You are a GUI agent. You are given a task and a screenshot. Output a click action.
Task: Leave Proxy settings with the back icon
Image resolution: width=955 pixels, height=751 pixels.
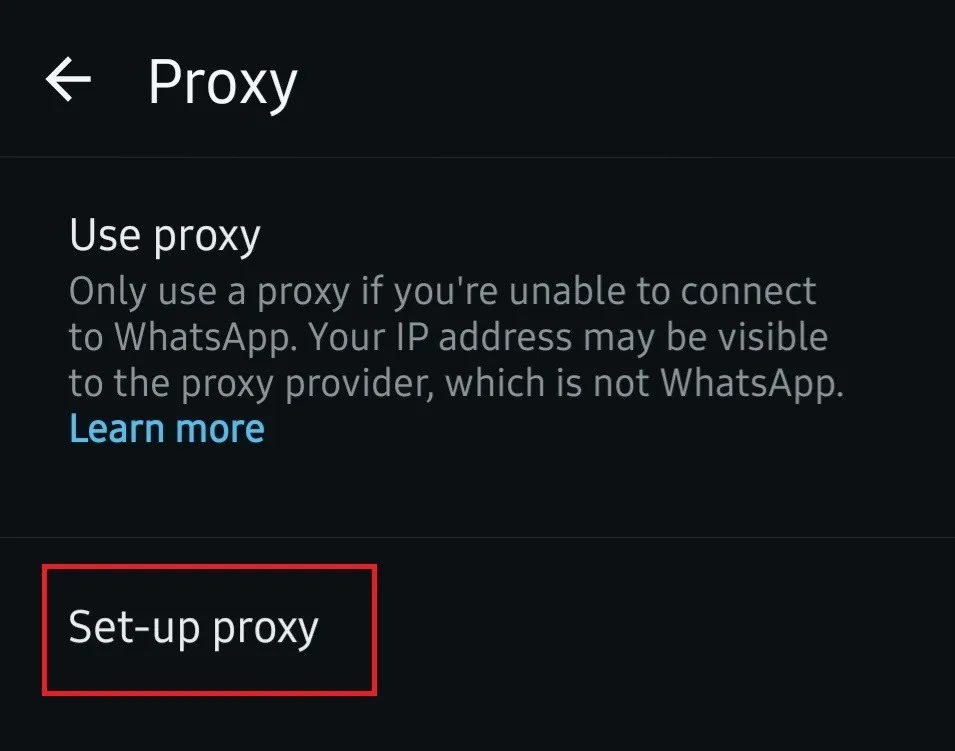point(68,79)
